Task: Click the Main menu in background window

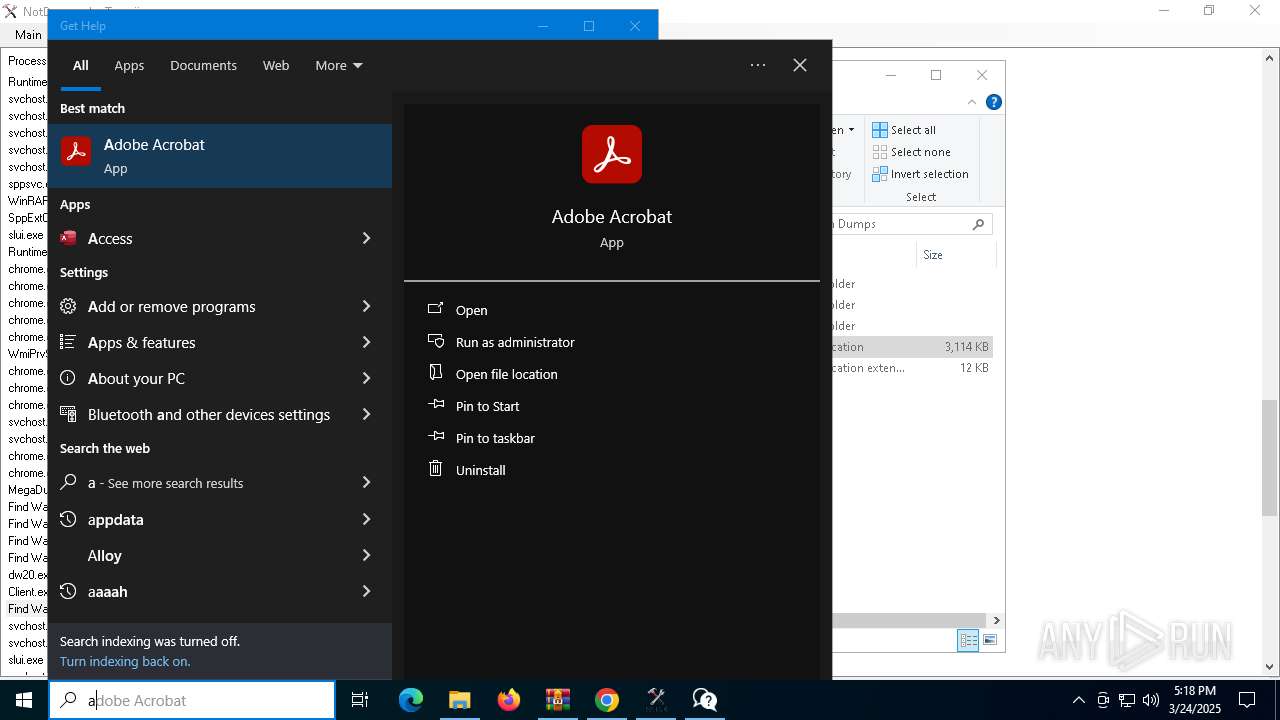Action: [28, 34]
